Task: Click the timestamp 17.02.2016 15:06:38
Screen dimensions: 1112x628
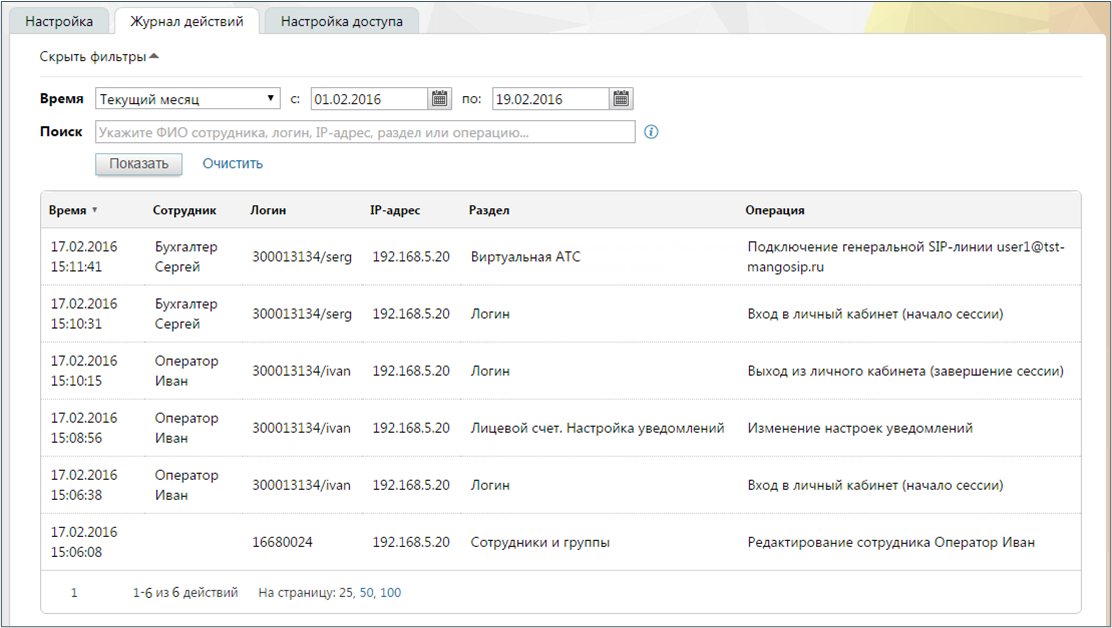Action: point(84,485)
